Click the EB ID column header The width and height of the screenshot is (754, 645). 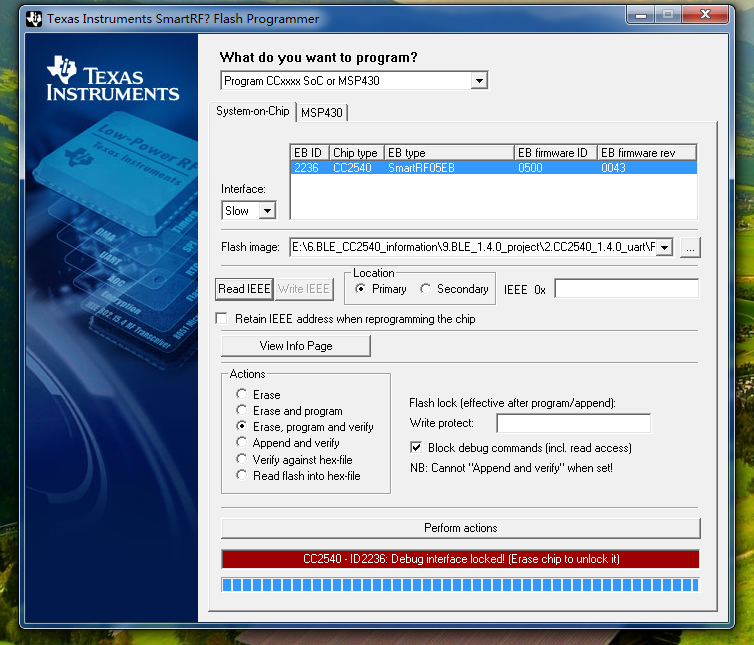point(310,152)
